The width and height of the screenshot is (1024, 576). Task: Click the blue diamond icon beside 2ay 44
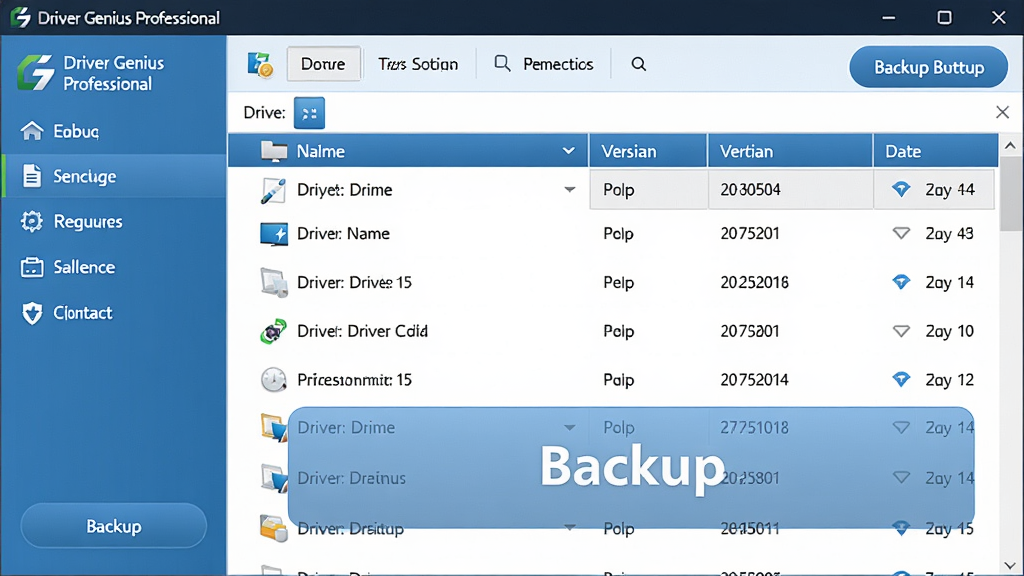(x=901, y=189)
